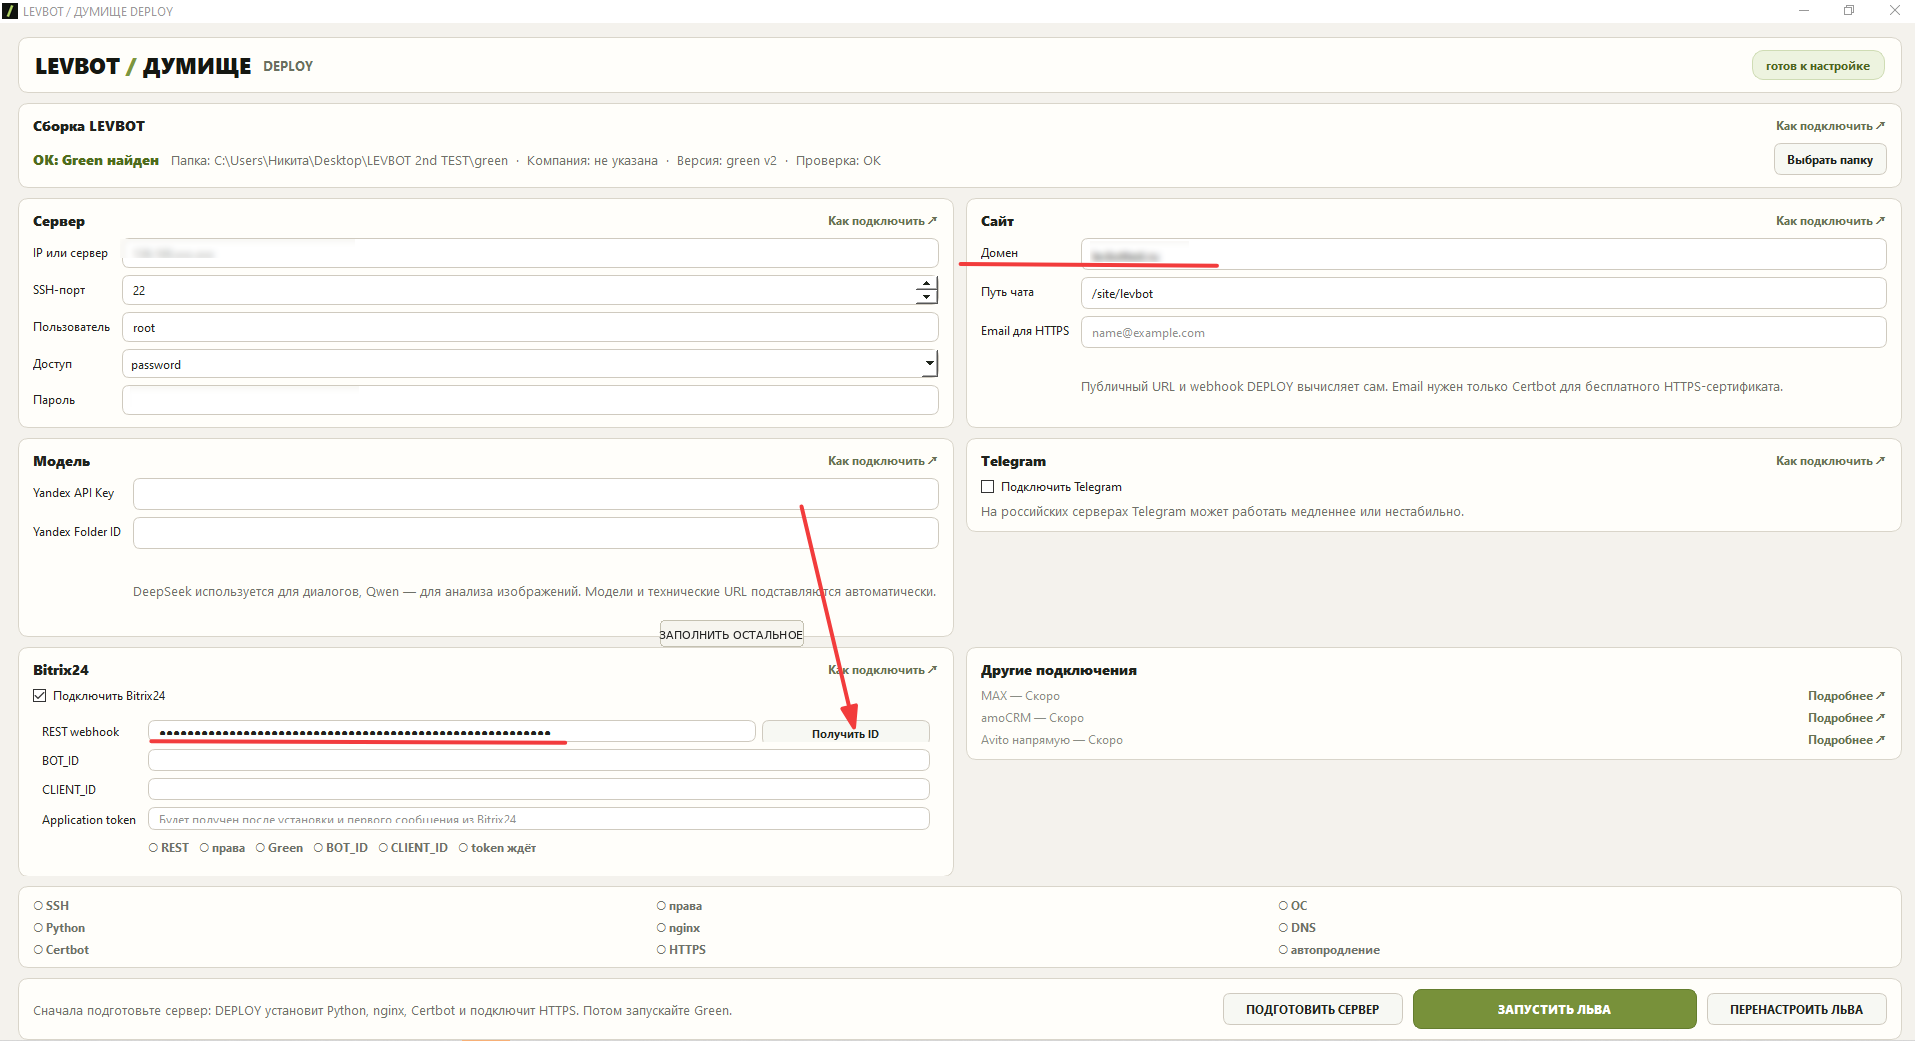Viewport: 1915px width, 1041px height.
Task: Click the ПОДГОТОВИТЬ СЕРВЕР button
Action: [1312, 1009]
